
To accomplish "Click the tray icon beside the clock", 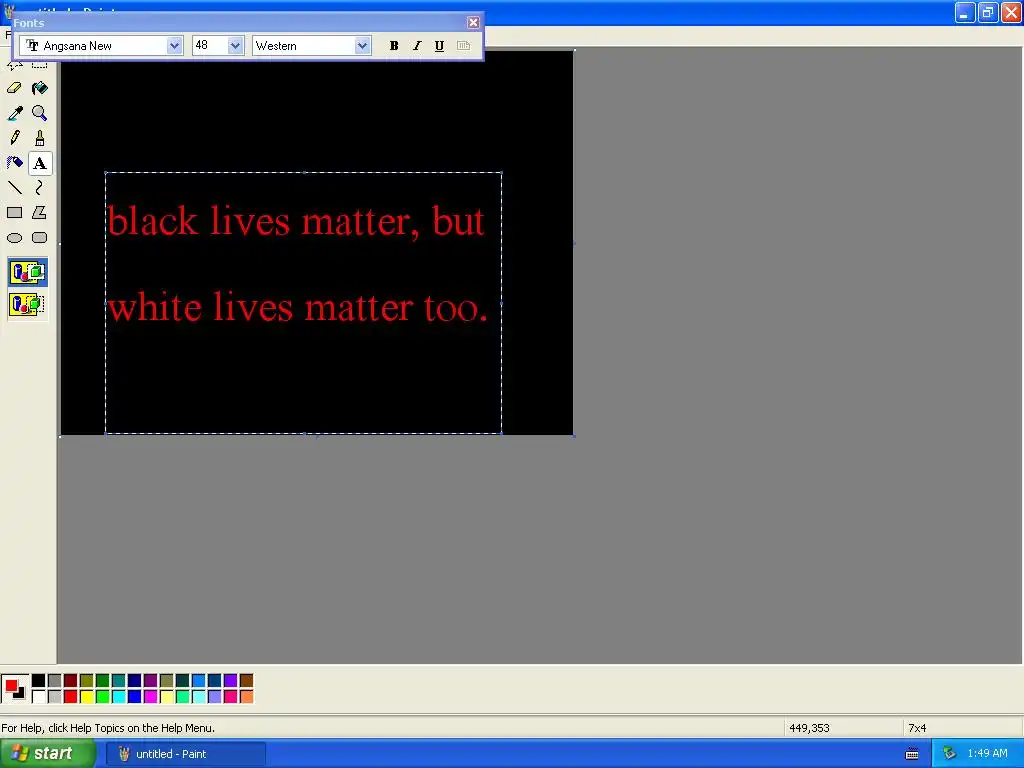I will coord(949,754).
